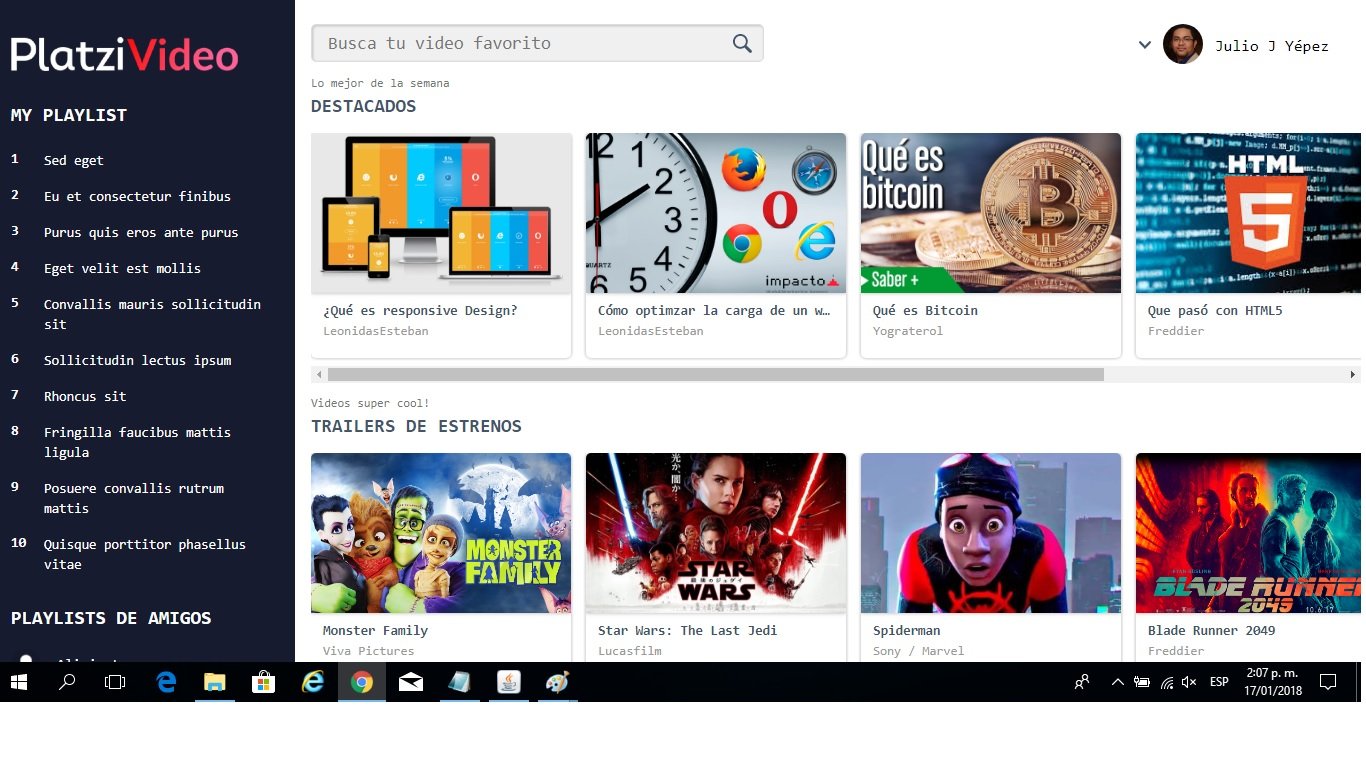Click the title 'Cómo optimzar la carga de un w…'
Screen dimensions: 1366x768
(x=715, y=311)
